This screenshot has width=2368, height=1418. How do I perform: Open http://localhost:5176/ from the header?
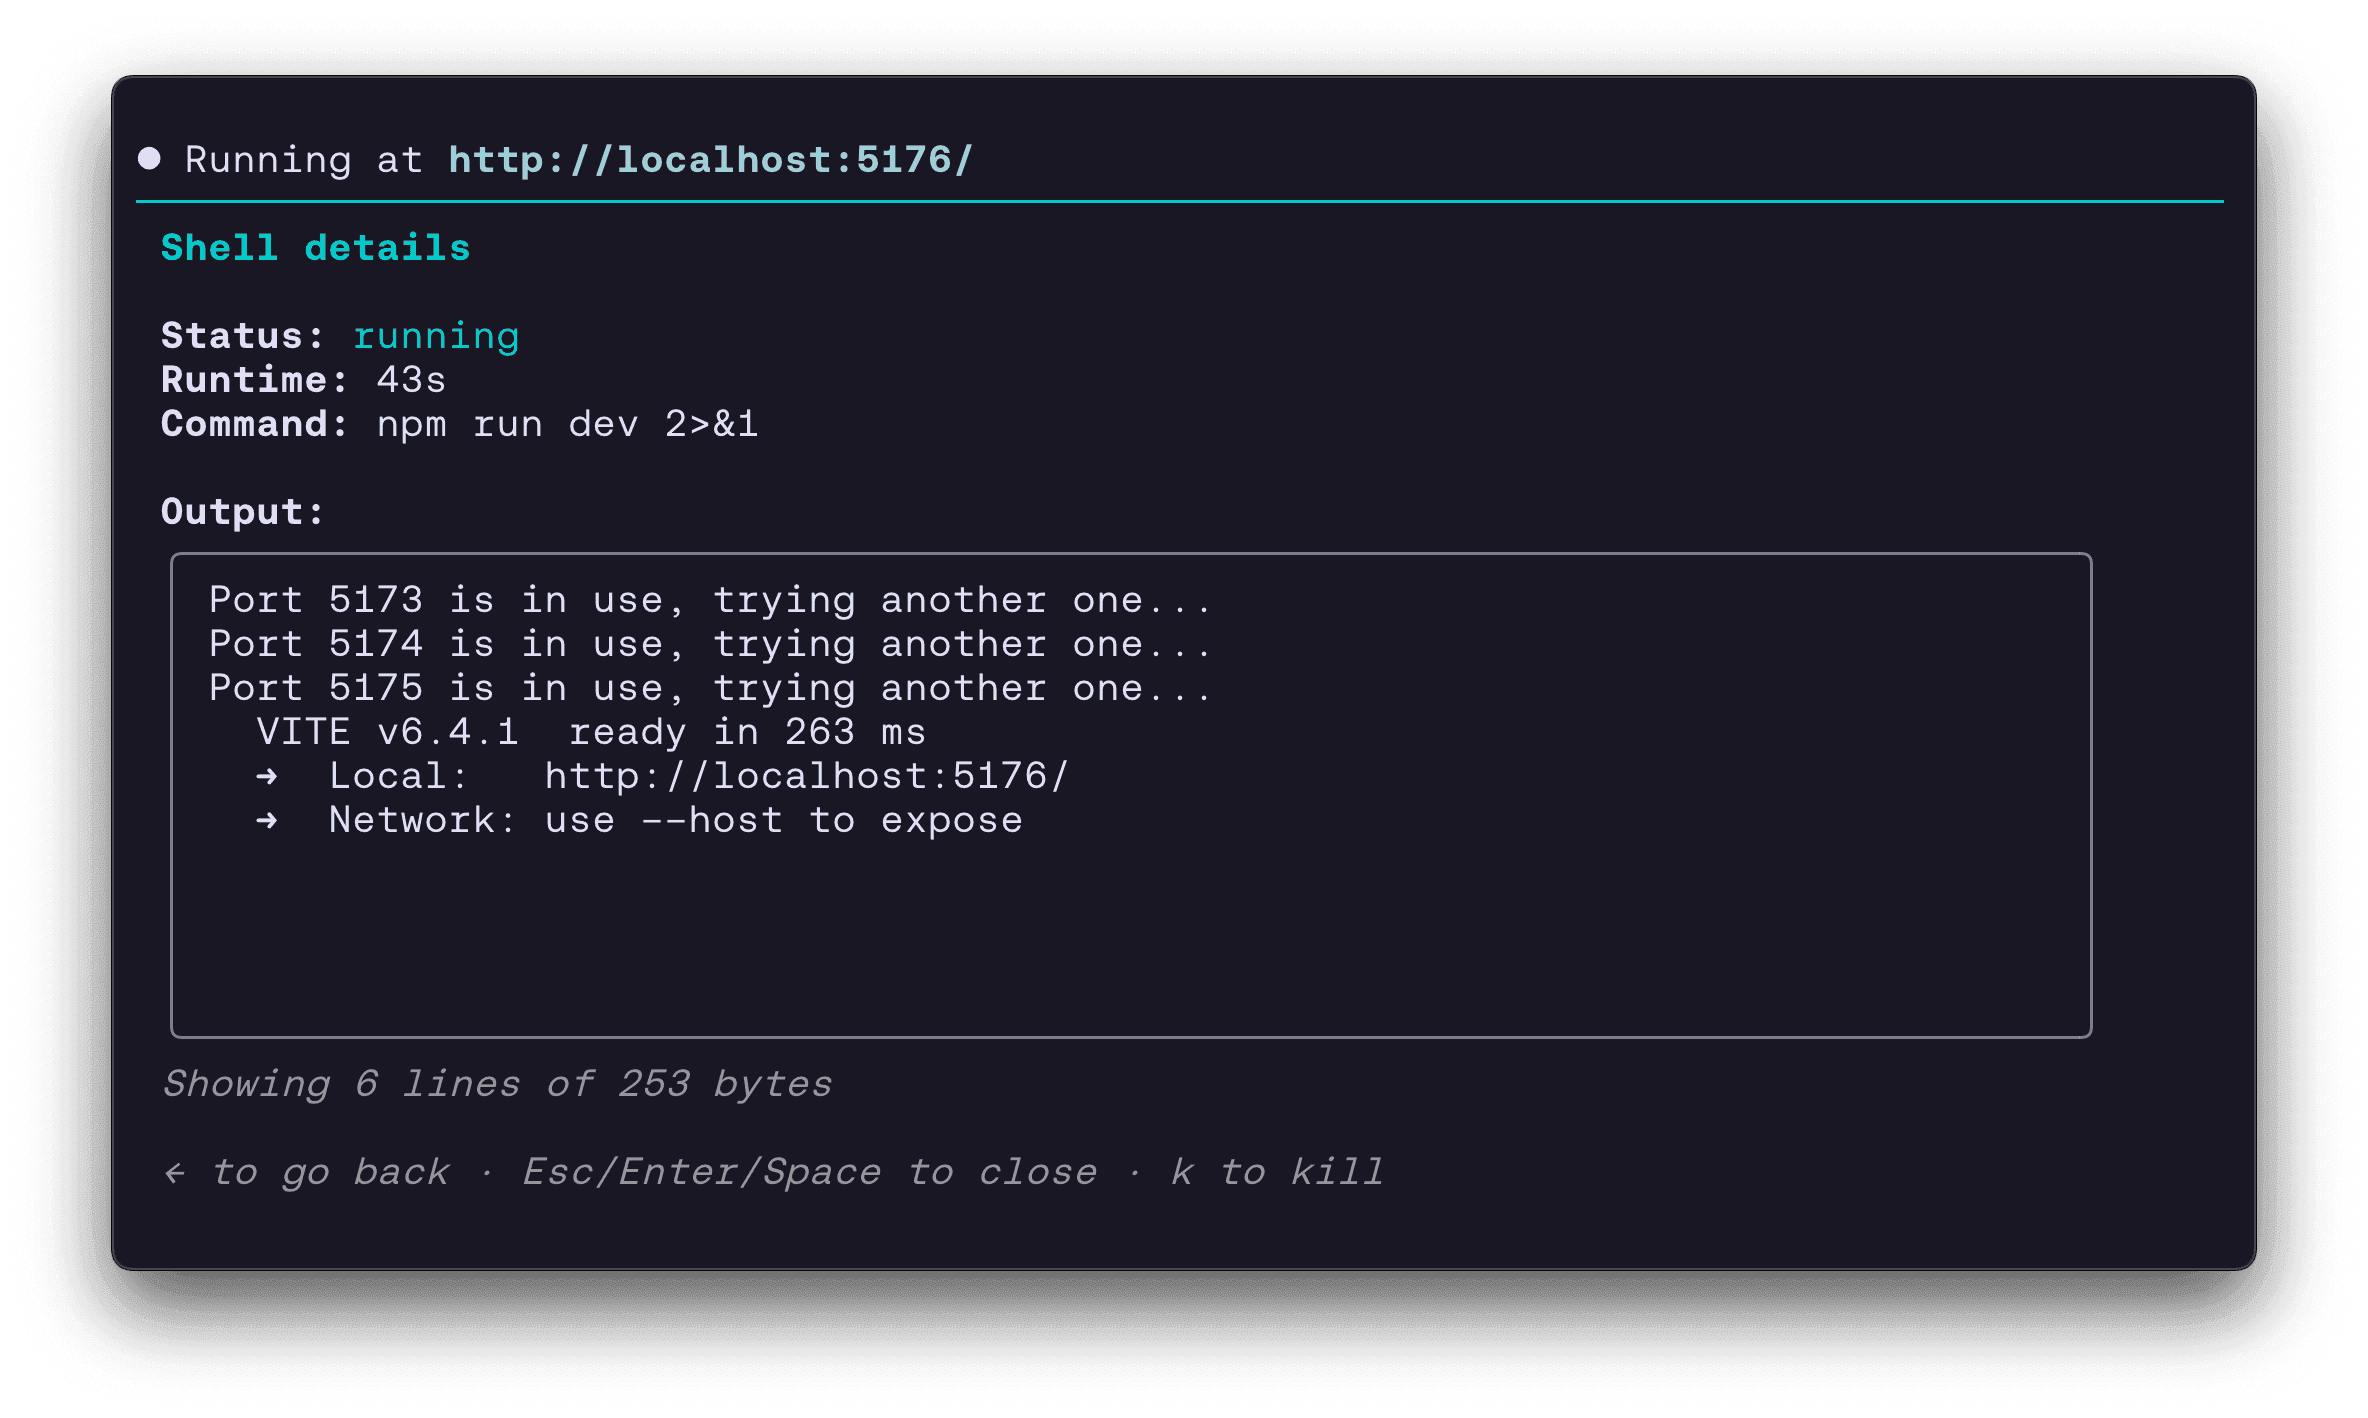710,158
